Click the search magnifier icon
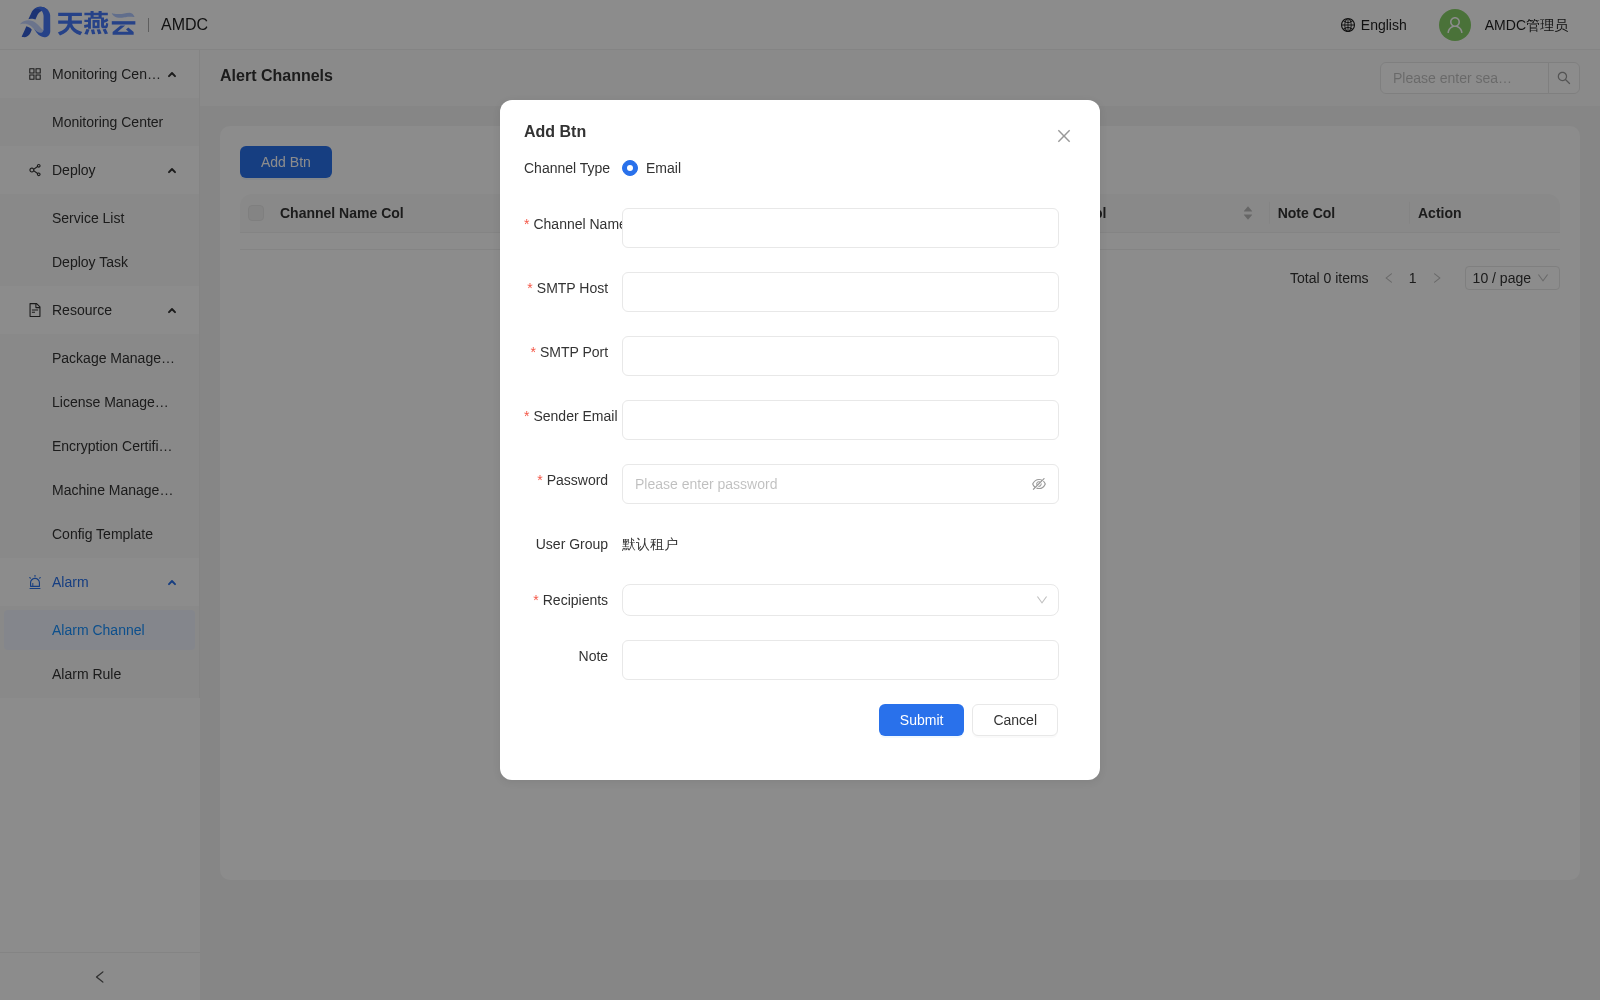 point(1564,78)
